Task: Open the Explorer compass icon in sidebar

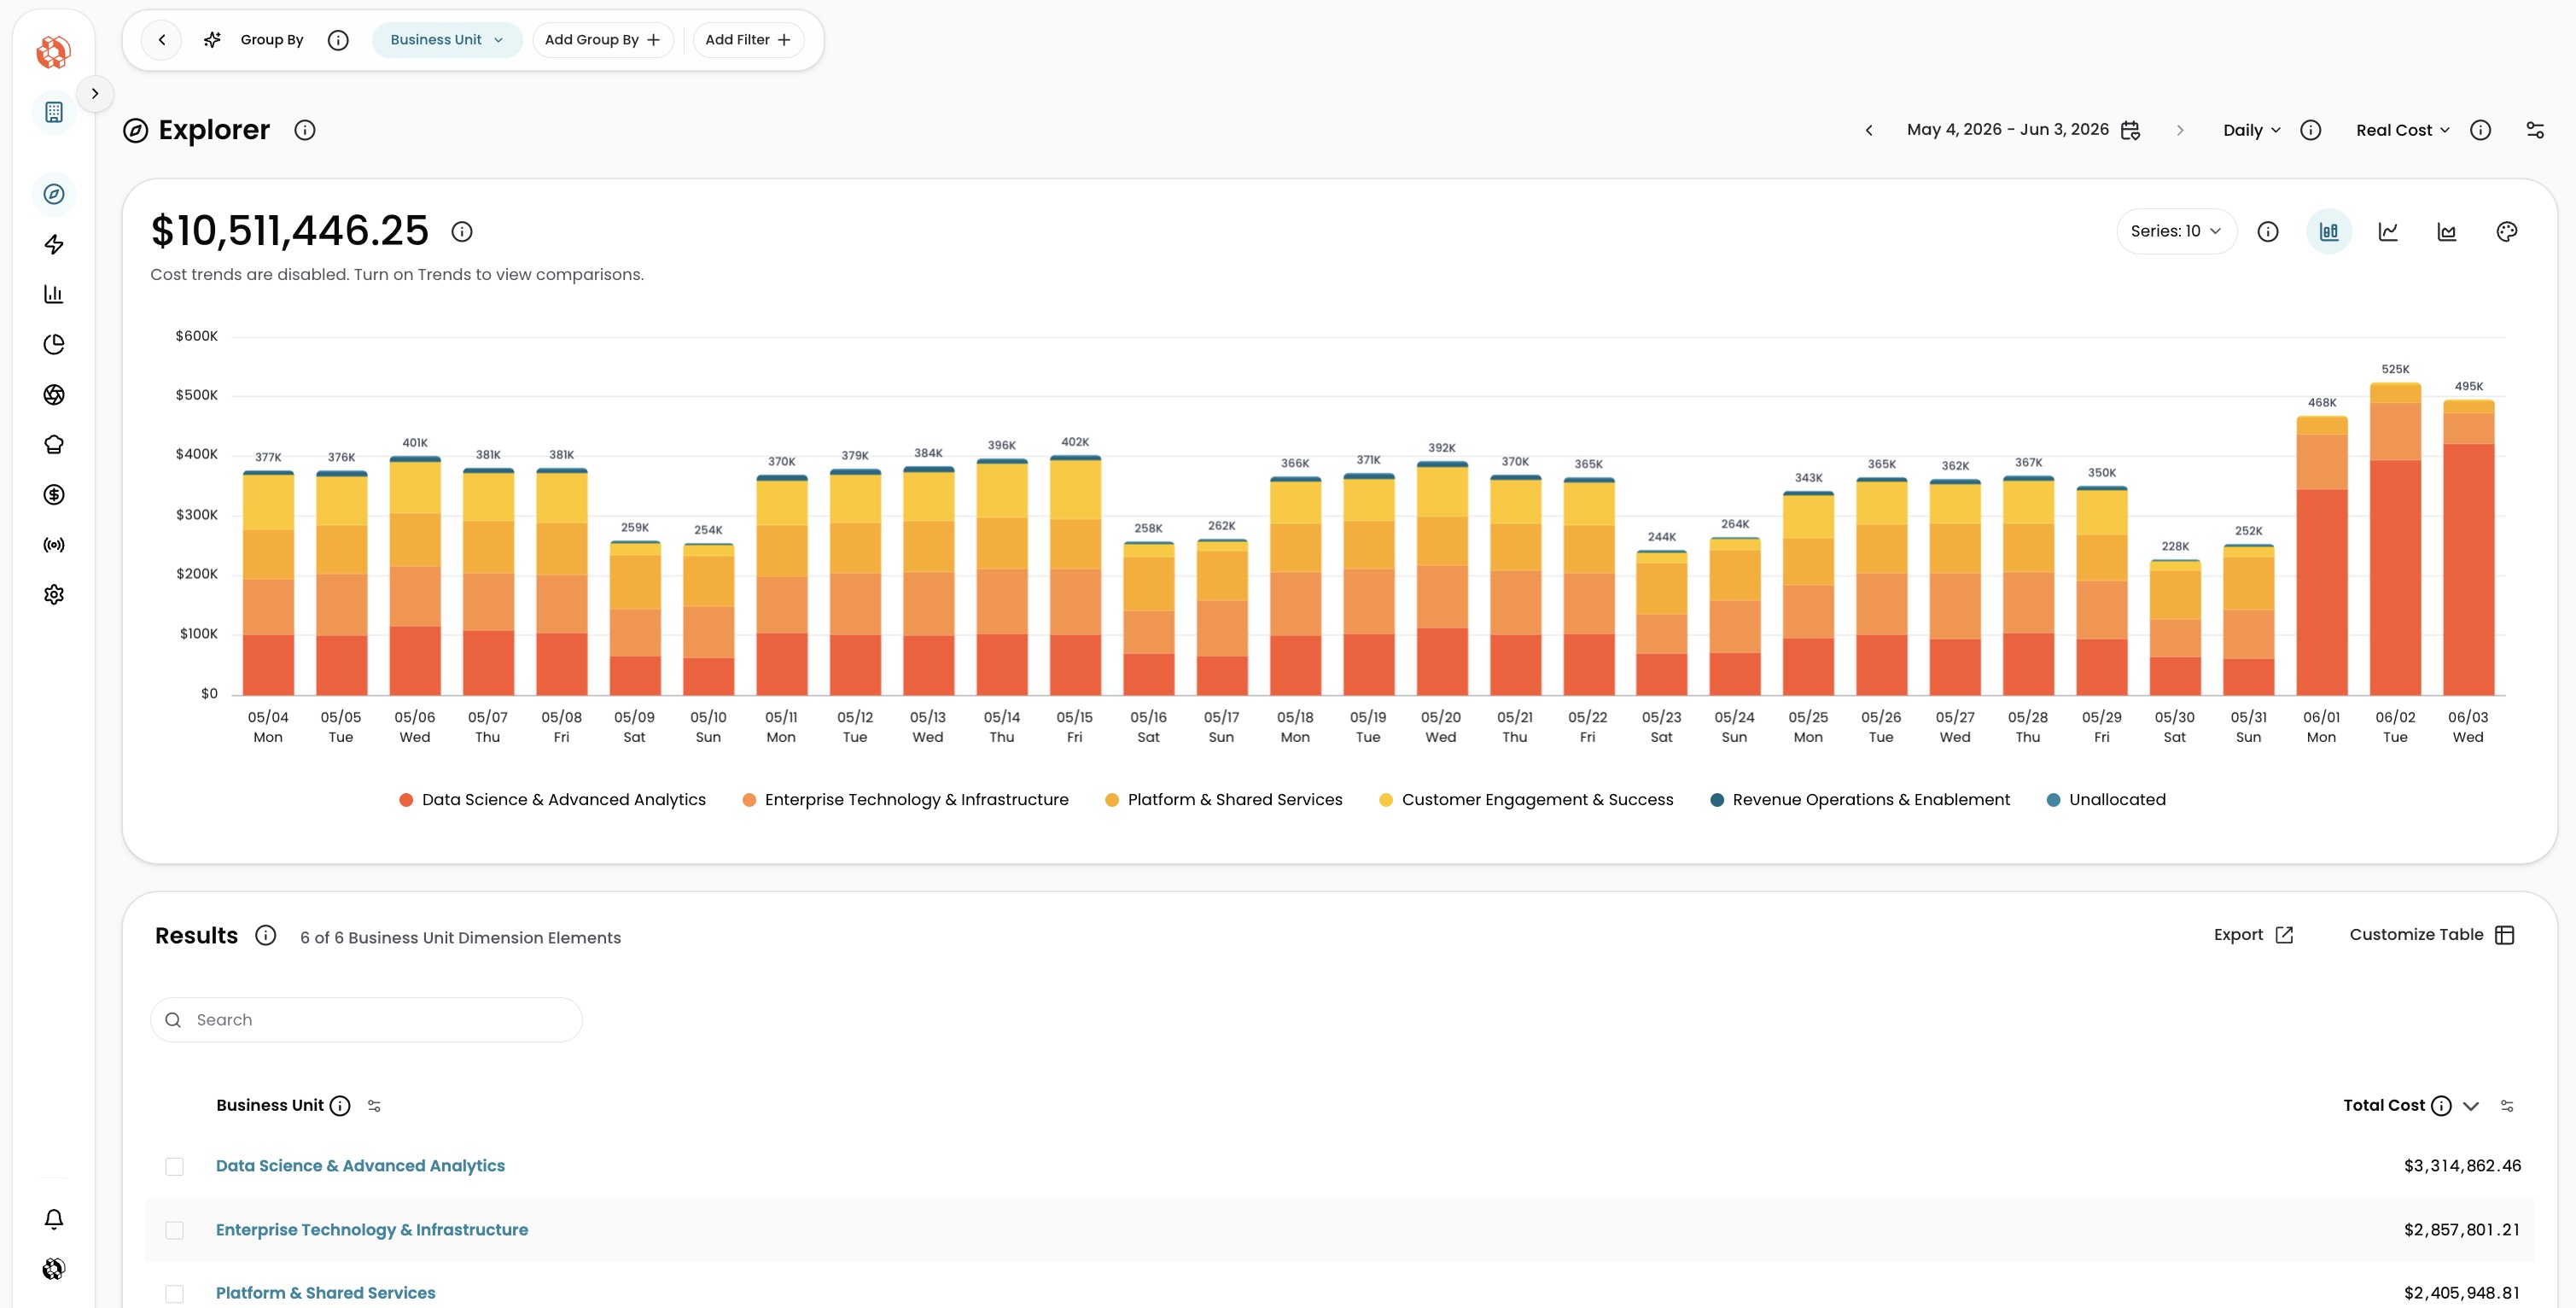Action: [54, 194]
